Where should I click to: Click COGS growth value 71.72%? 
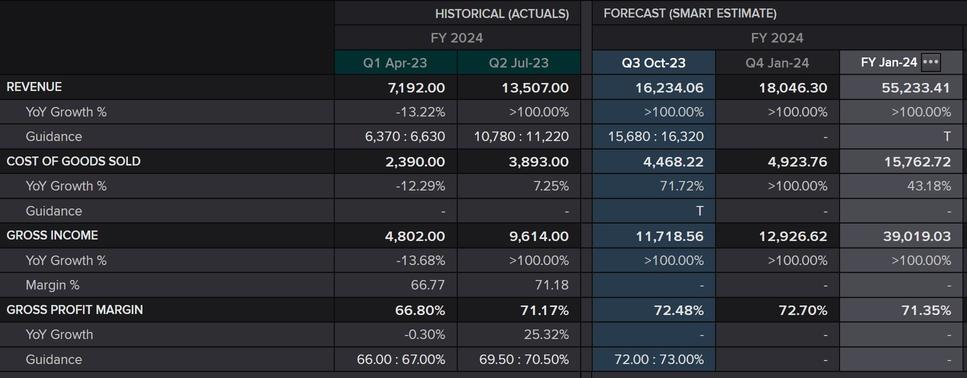682,186
